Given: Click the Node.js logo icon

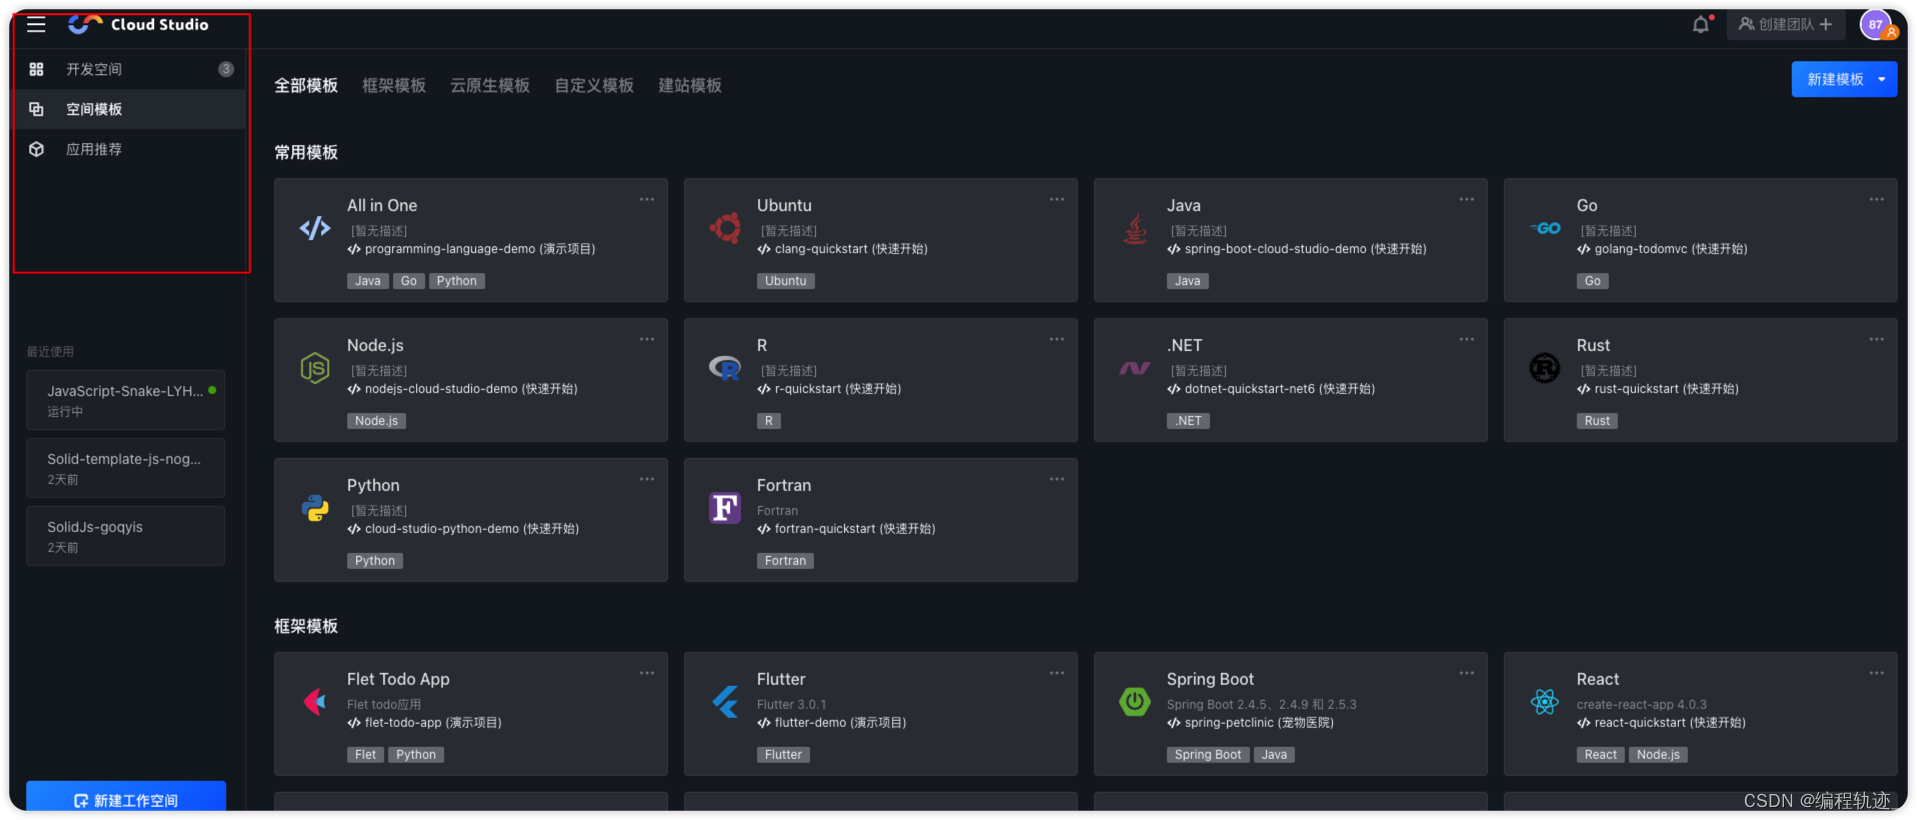Looking at the screenshot, I should point(315,368).
